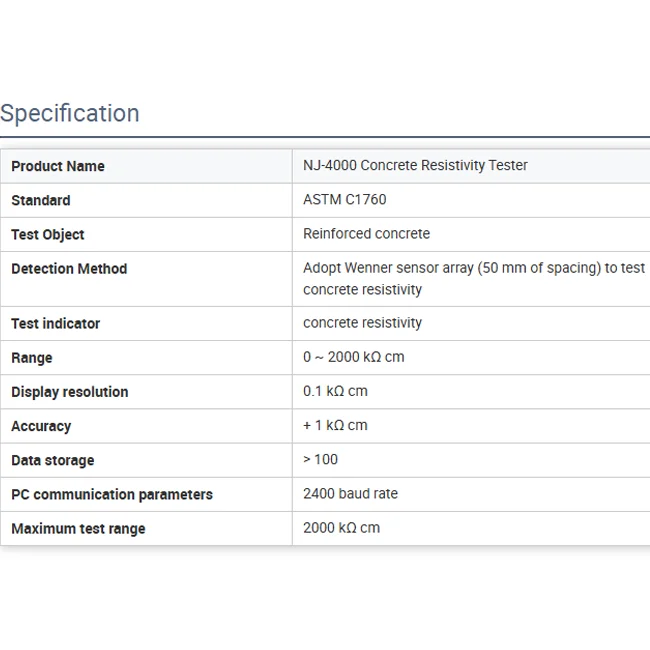Click the Accuracy row label
Image resolution: width=650 pixels, height=650 pixels.
41,426
